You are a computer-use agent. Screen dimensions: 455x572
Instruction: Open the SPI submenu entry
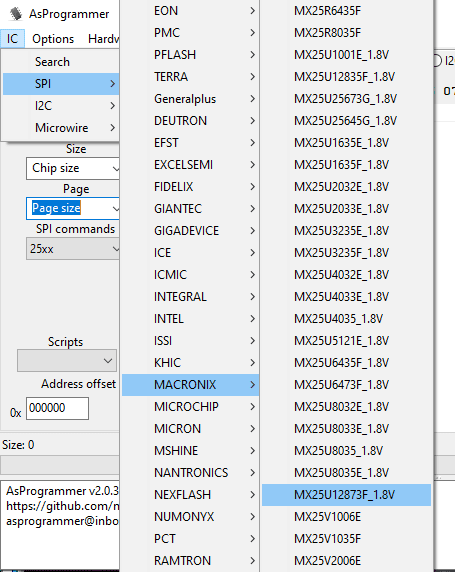(61, 84)
